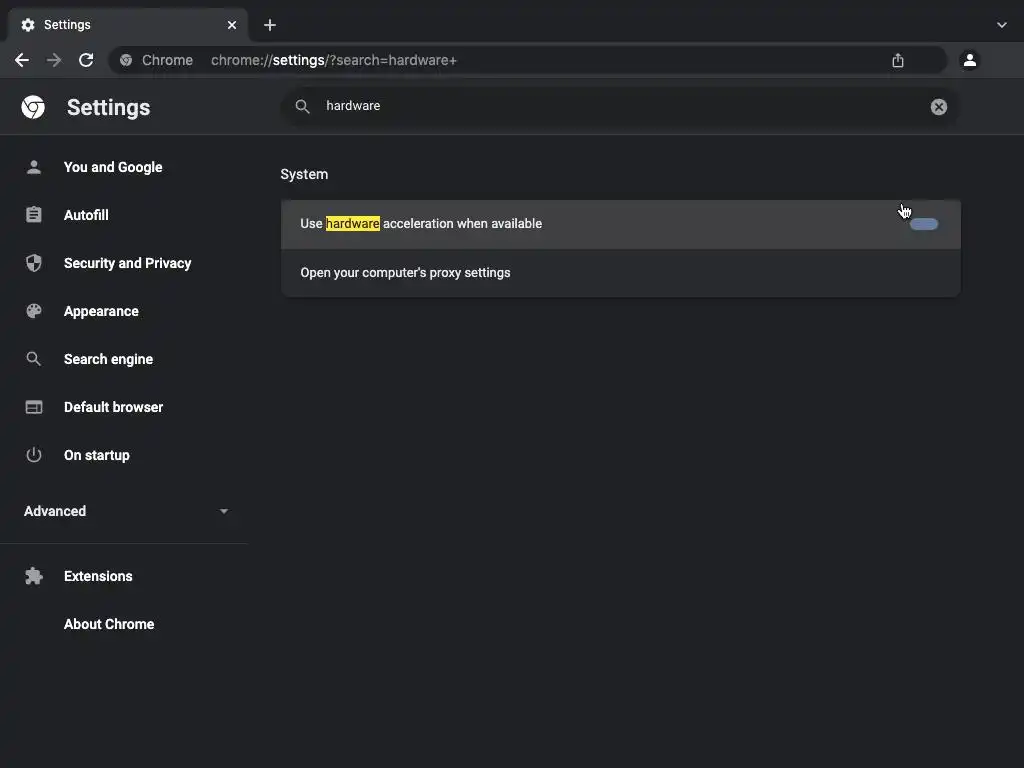Open the About Chrome page

pos(109,624)
